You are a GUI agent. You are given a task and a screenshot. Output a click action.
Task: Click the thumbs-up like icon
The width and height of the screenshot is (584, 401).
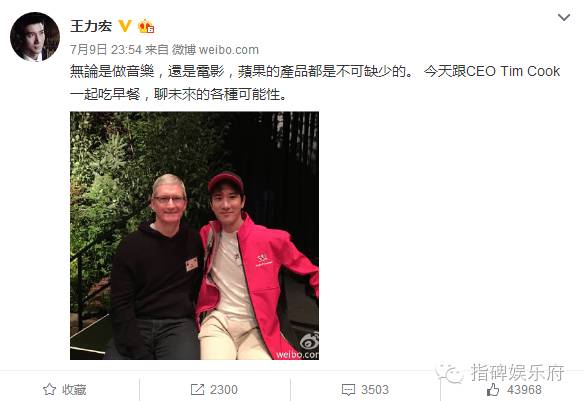pyautogui.click(x=493, y=389)
